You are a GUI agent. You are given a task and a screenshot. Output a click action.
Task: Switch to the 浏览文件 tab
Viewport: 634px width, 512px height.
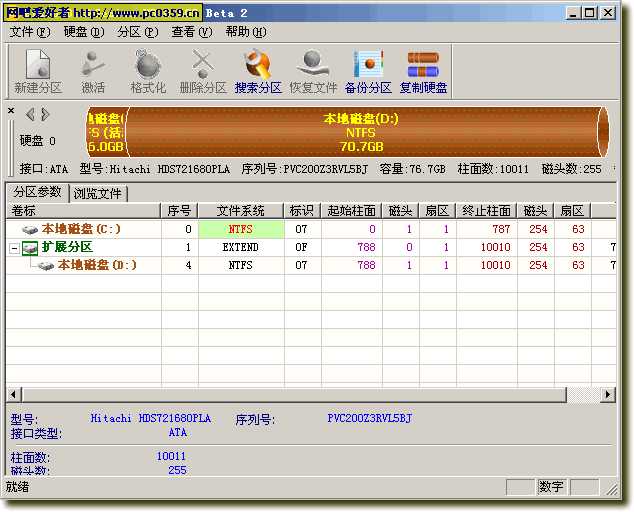coord(97,193)
